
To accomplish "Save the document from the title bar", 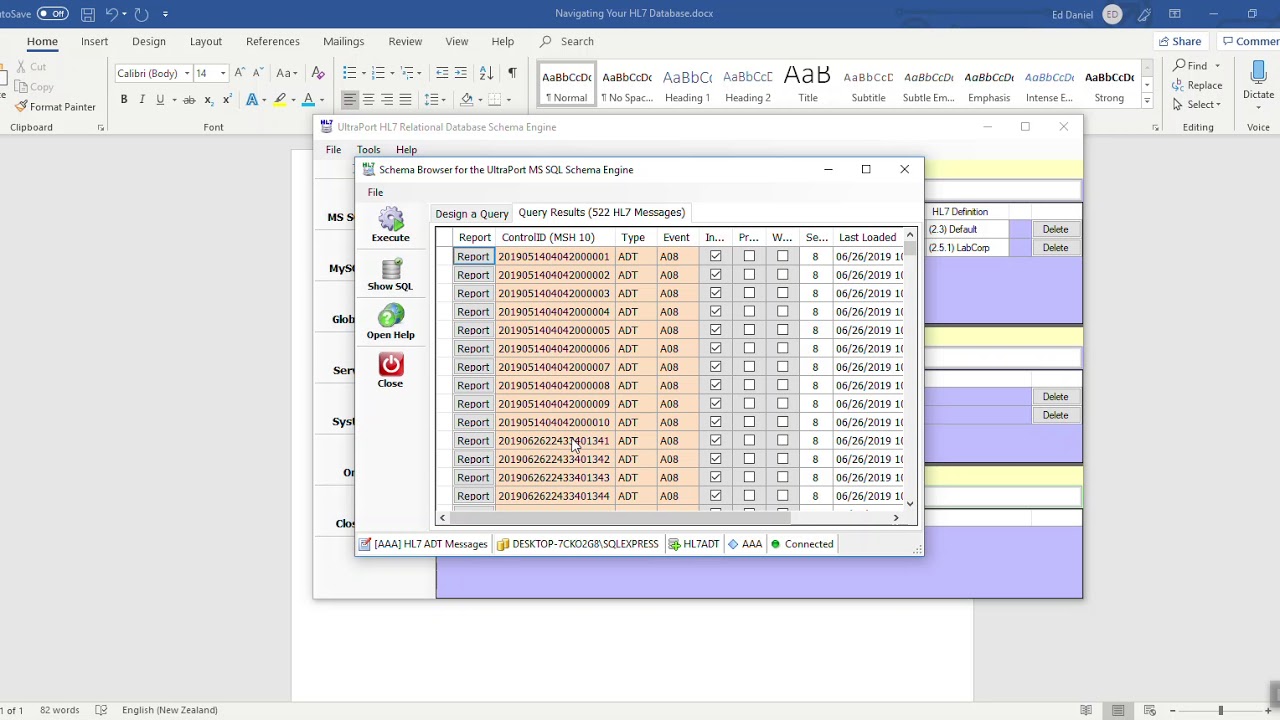I will 88,14.
